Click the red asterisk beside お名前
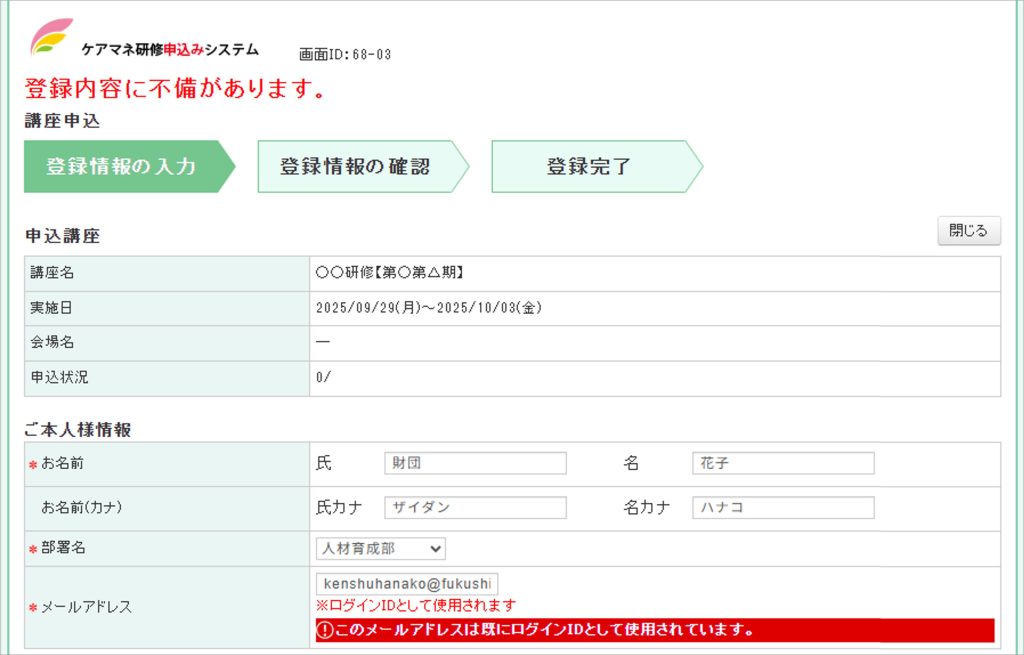The width and height of the screenshot is (1024, 655). point(33,465)
